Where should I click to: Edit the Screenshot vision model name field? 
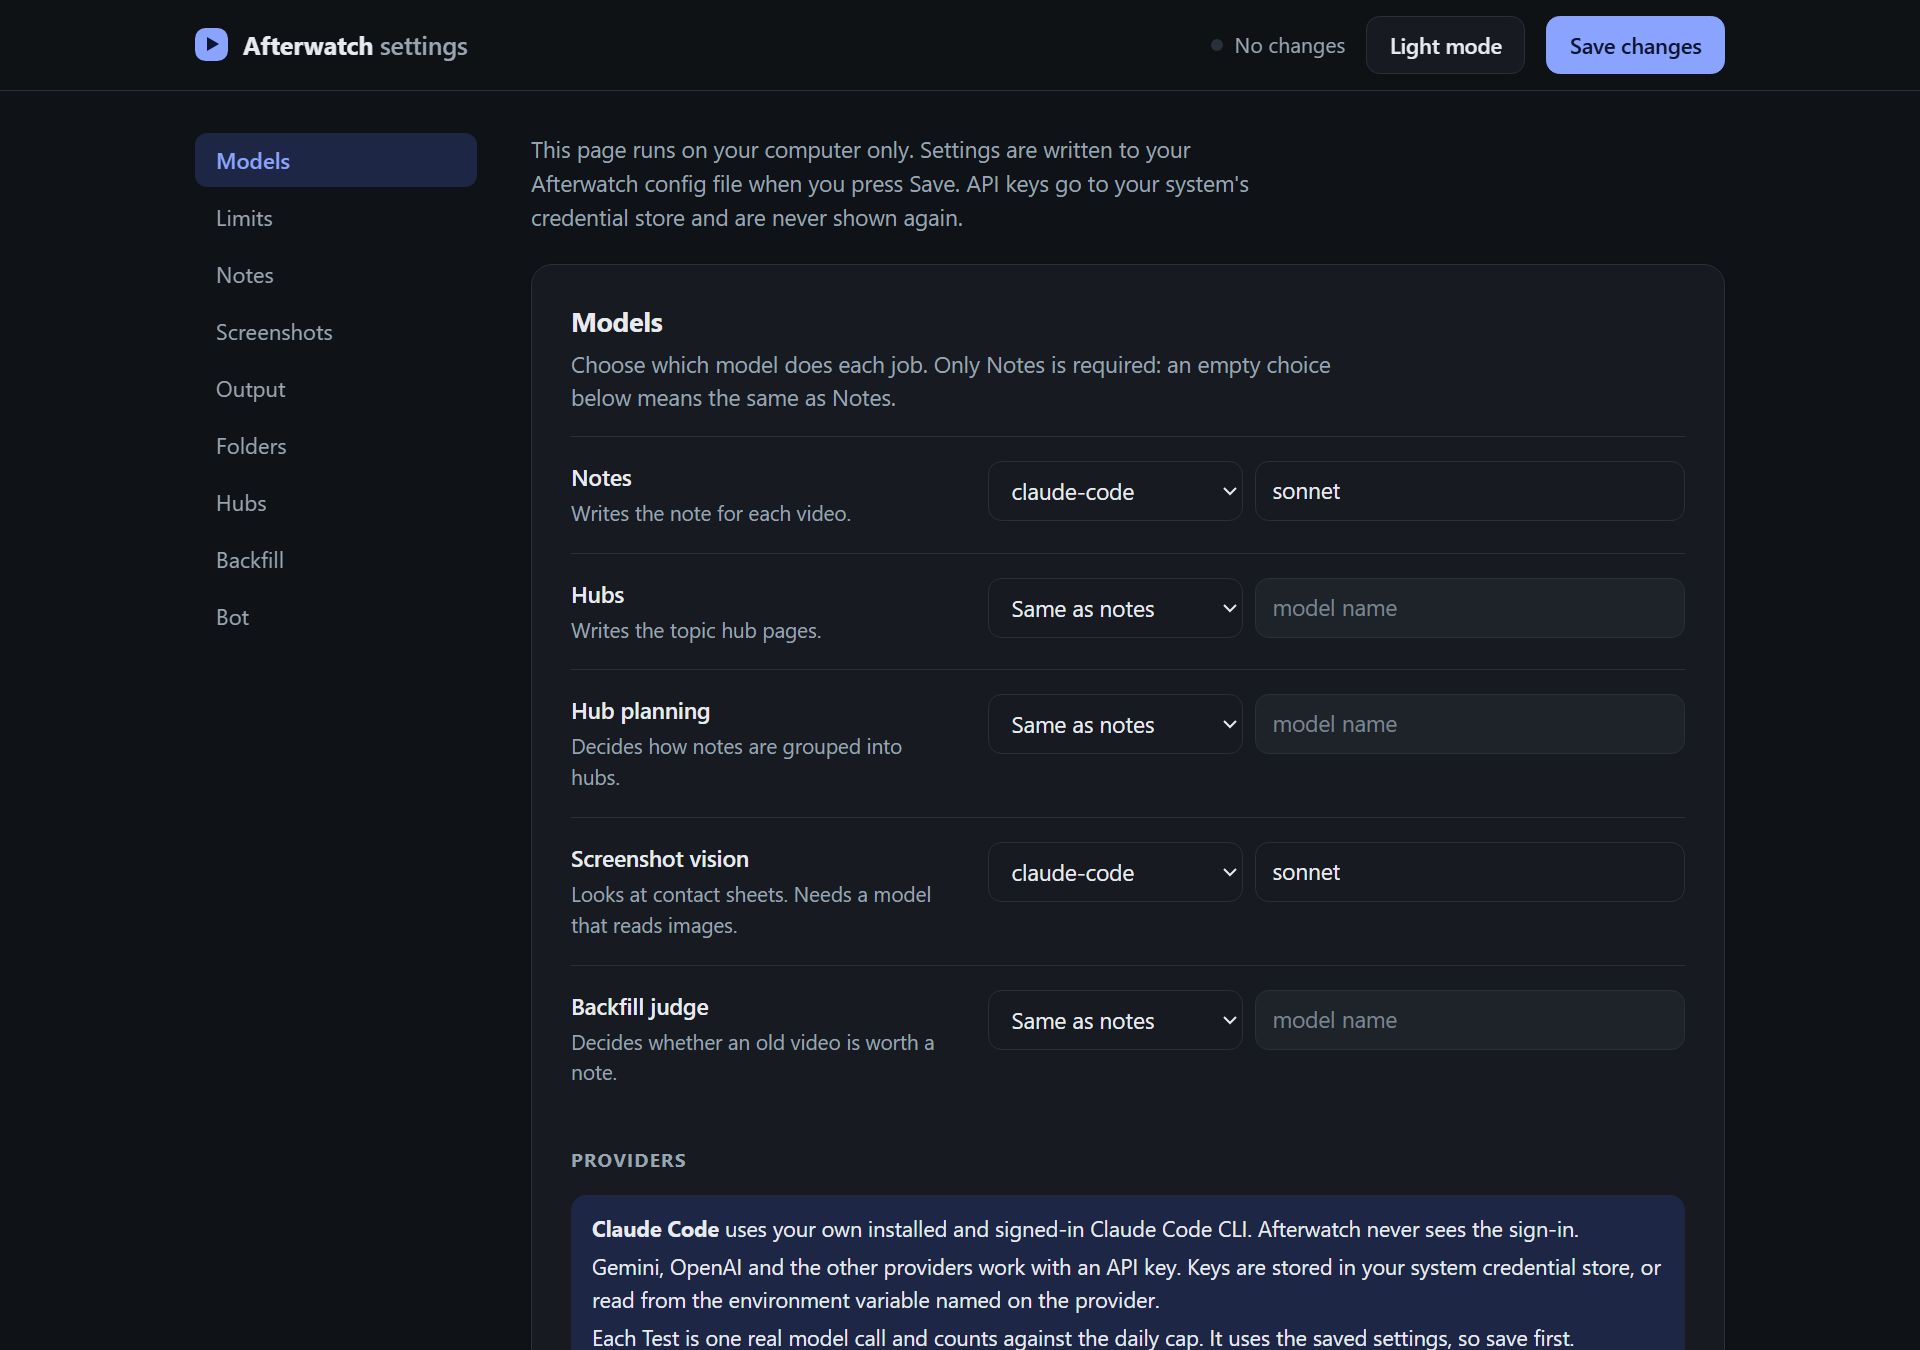(1469, 872)
